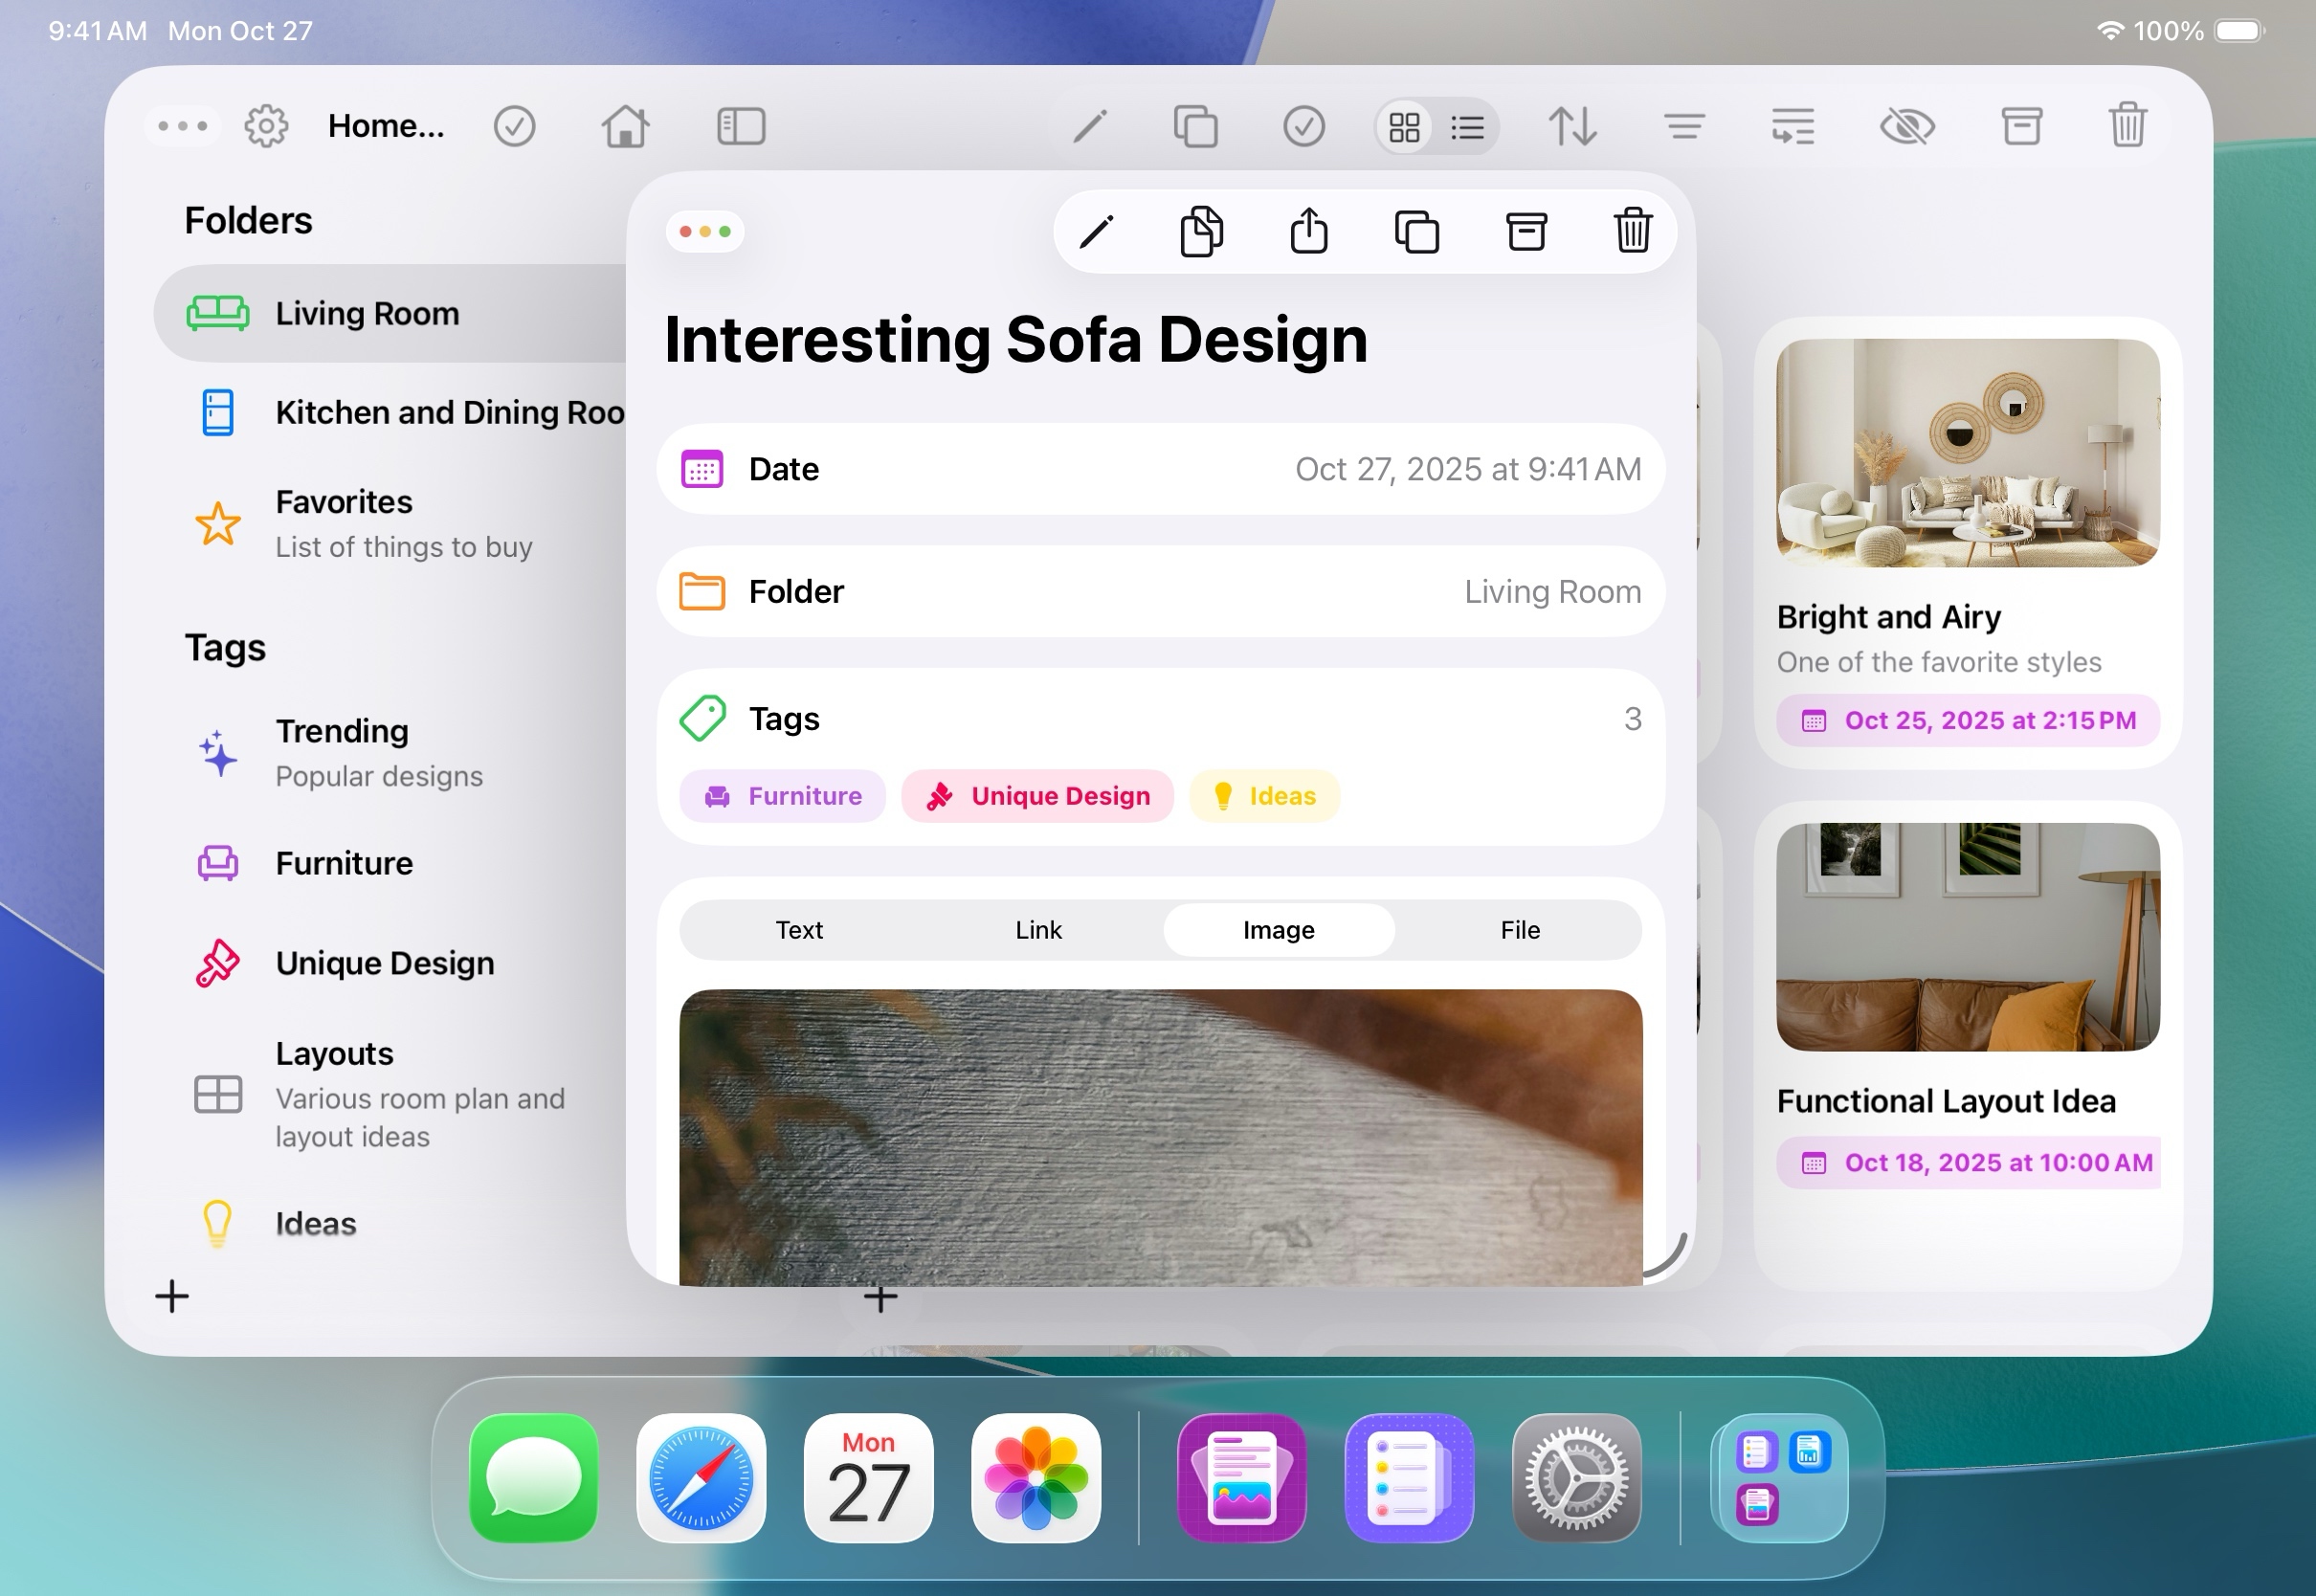Click the share icon in note toolbar
The width and height of the screenshot is (2316, 1596).
pyautogui.click(x=1309, y=232)
